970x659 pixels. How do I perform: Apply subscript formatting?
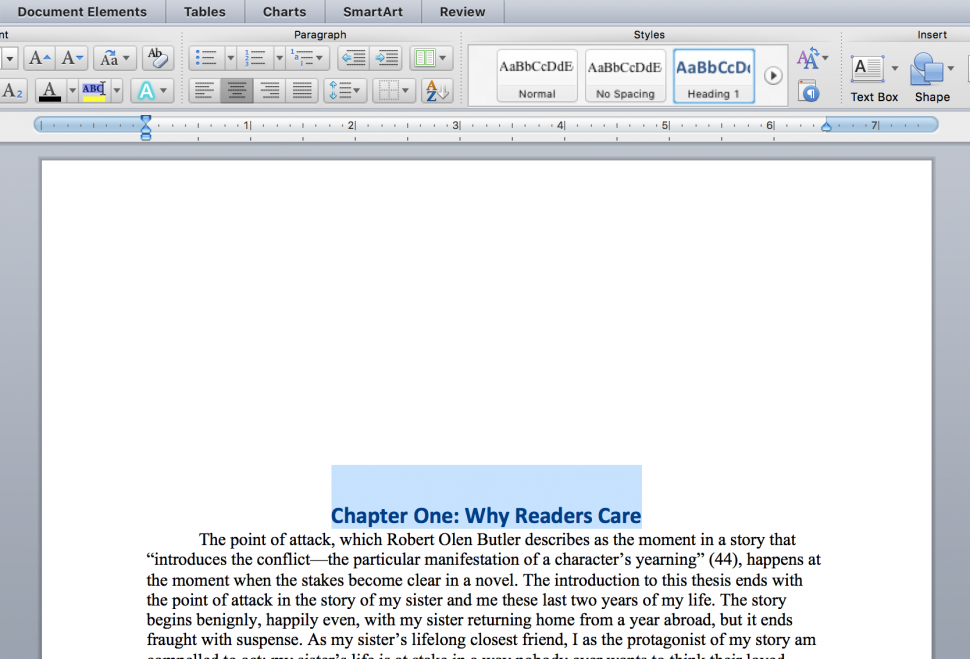[x=11, y=89]
